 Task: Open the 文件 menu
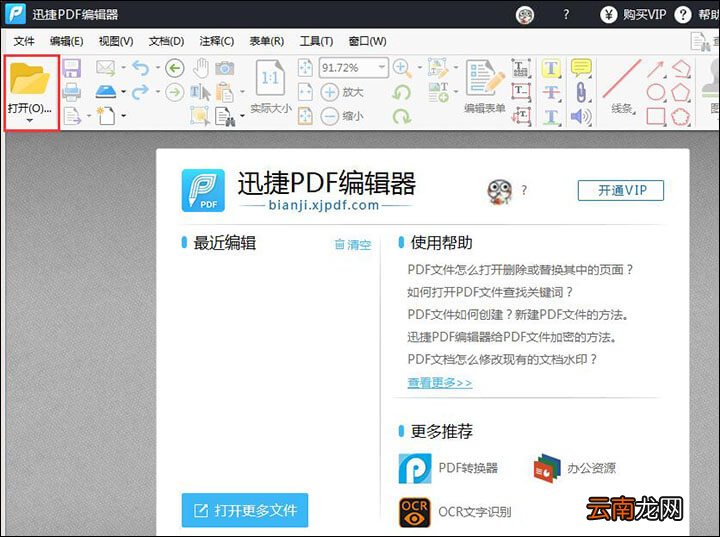pyautogui.click(x=24, y=41)
